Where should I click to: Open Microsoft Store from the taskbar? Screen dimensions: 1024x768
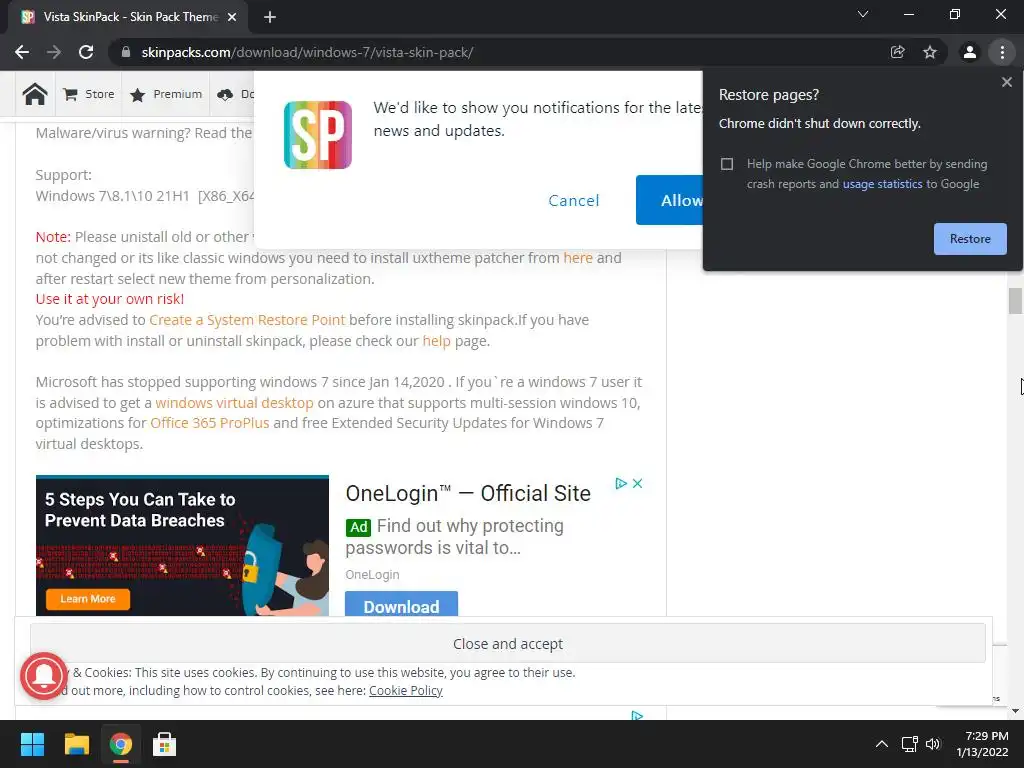(x=165, y=744)
